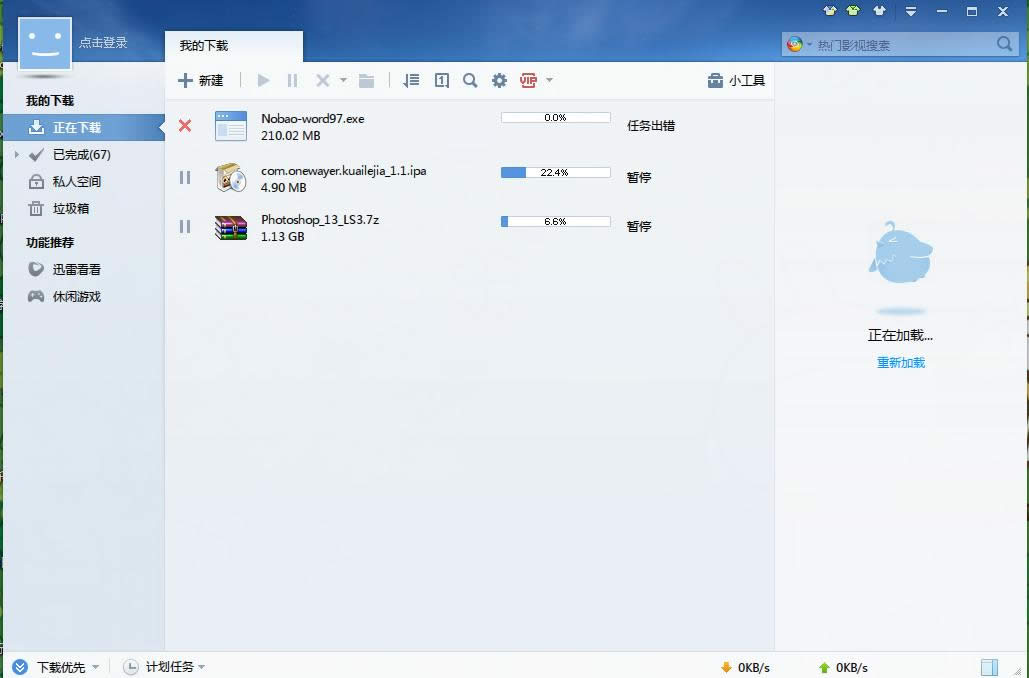Open main menu triangle icon in title bar
Viewport: 1029px width, 678px height.
click(911, 11)
